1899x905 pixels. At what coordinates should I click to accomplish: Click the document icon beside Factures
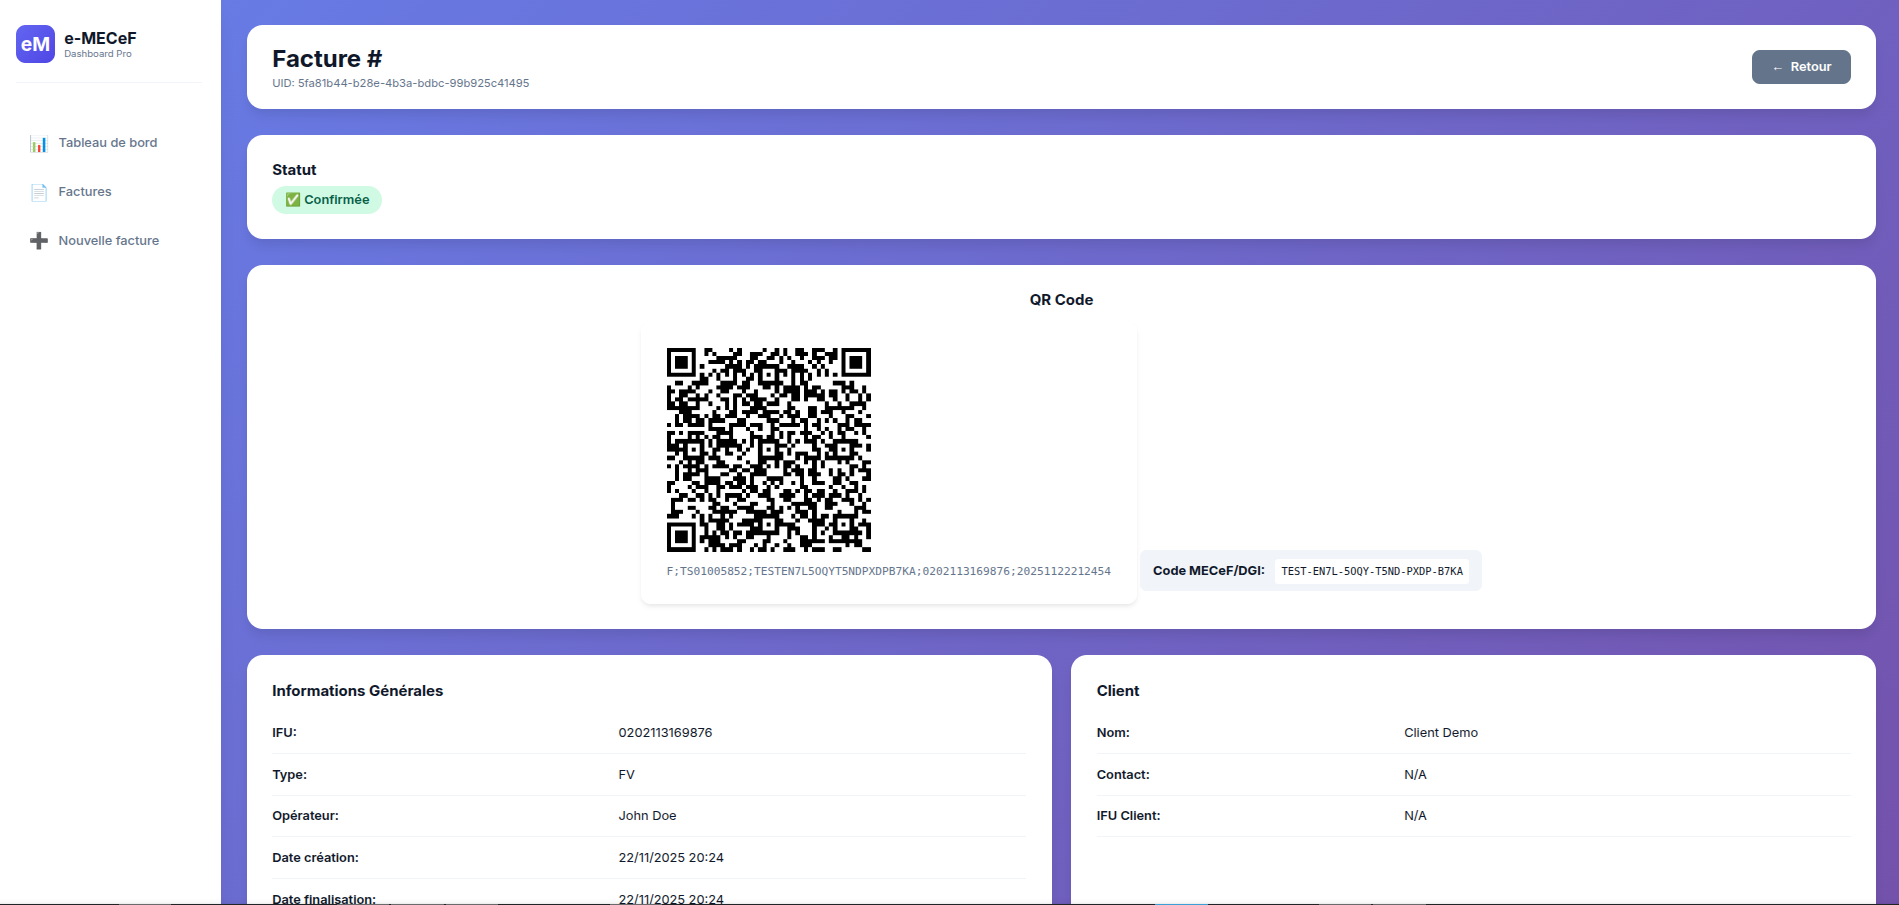pyautogui.click(x=39, y=192)
